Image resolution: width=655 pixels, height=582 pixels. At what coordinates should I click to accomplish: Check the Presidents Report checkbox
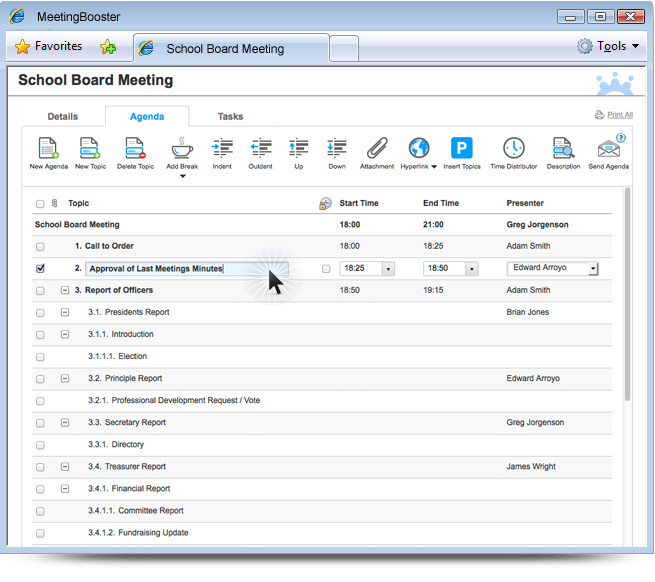pyautogui.click(x=40, y=313)
